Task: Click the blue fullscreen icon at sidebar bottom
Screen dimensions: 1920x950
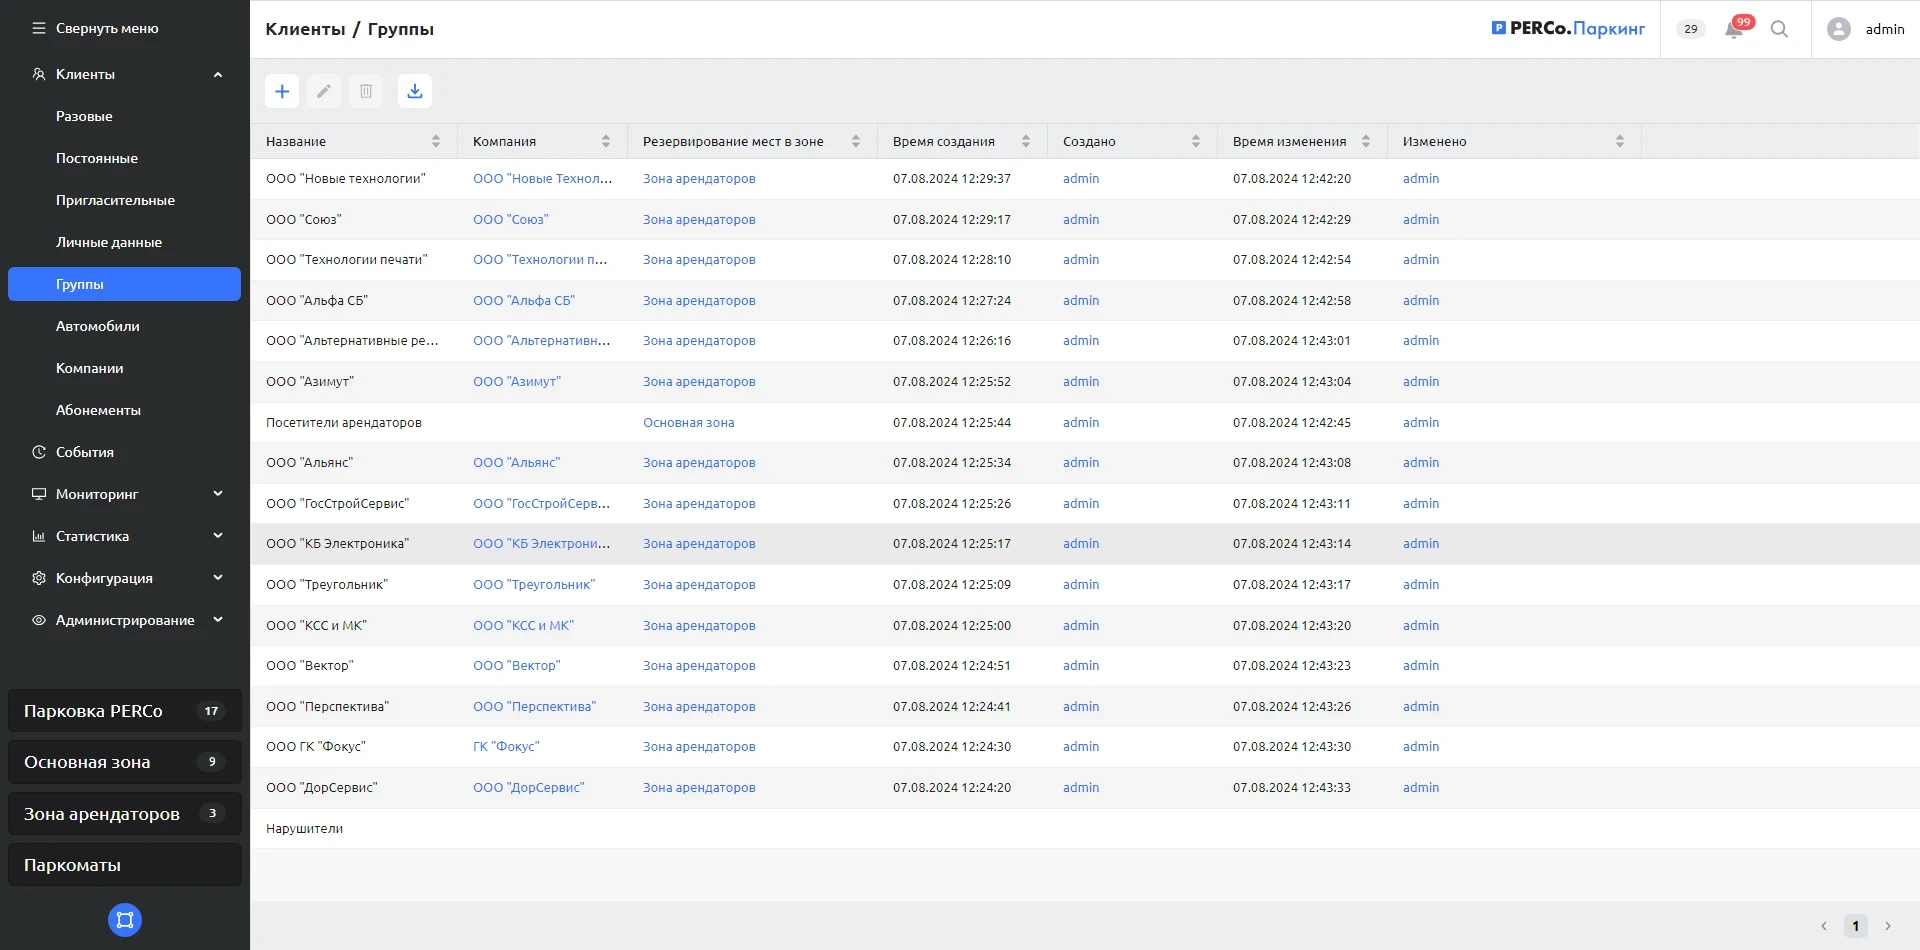Action: [x=125, y=920]
